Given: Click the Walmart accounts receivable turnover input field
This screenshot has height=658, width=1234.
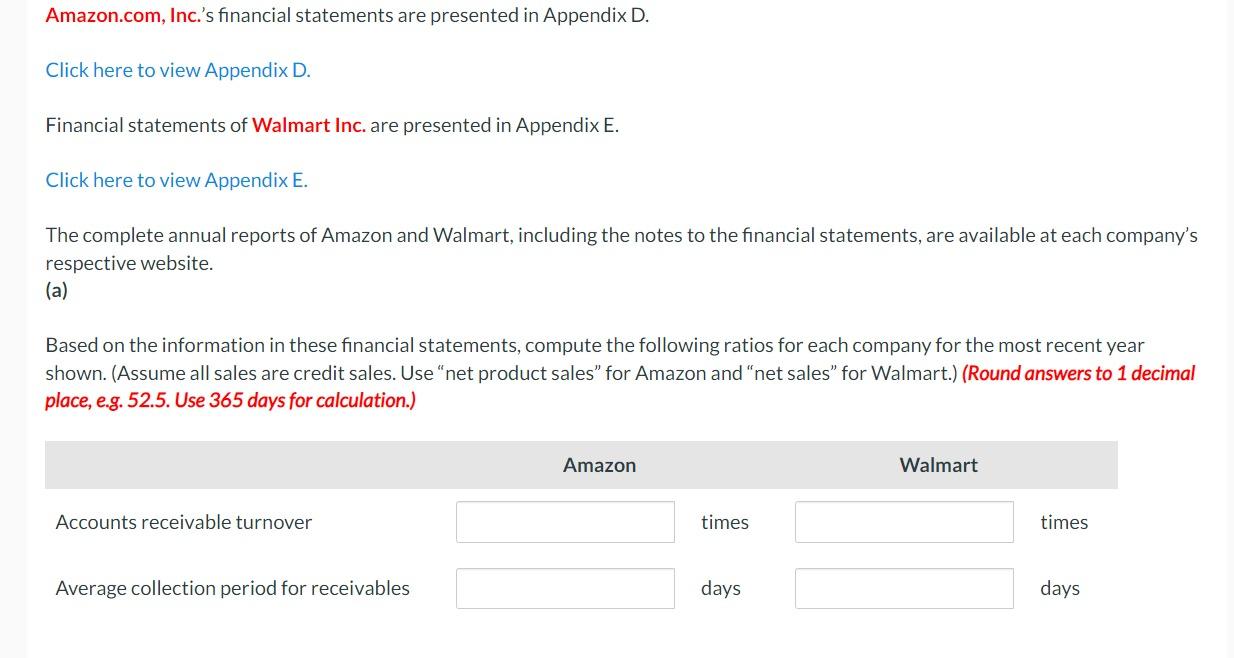Looking at the screenshot, I should click(x=903, y=521).
